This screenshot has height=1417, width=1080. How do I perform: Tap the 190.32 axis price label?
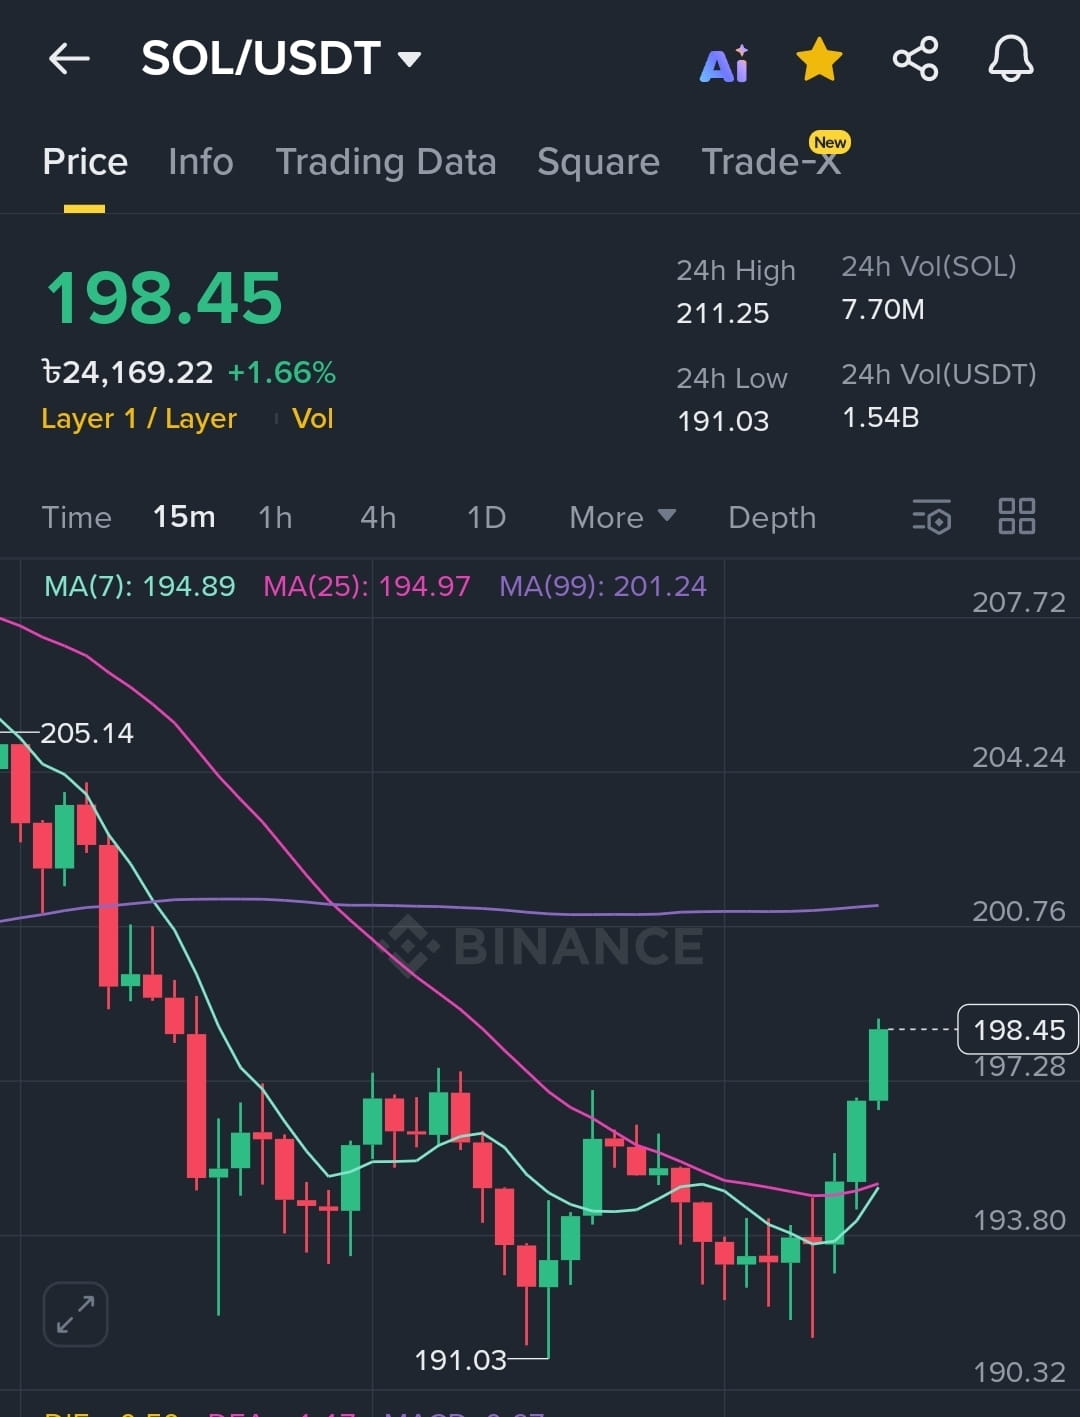[1019, 1372]
